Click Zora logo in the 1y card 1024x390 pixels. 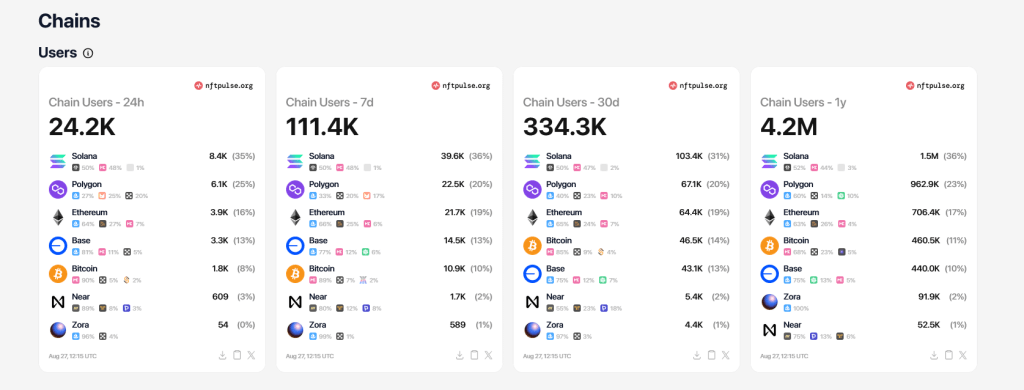(x=770, y=302)
